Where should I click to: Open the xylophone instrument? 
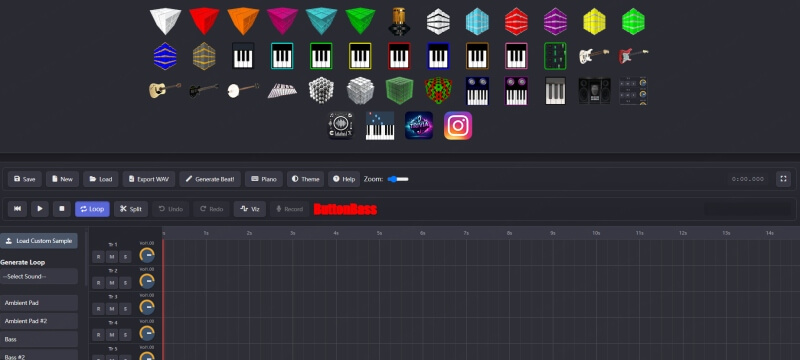(x=282, y=91)
